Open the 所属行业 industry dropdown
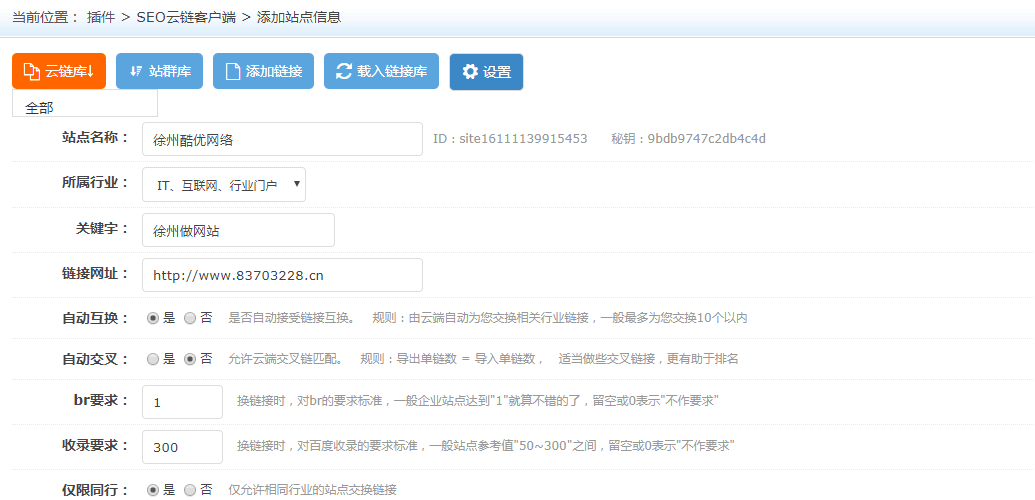Viewport: 1035px width, 500px height. point(224,185)
